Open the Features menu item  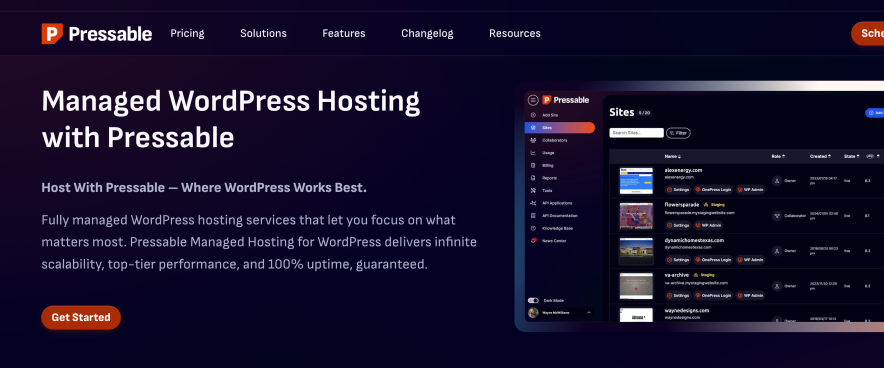344,33
